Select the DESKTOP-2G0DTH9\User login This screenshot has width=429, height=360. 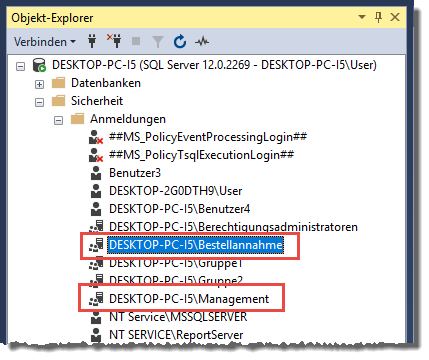coord(176,191)
